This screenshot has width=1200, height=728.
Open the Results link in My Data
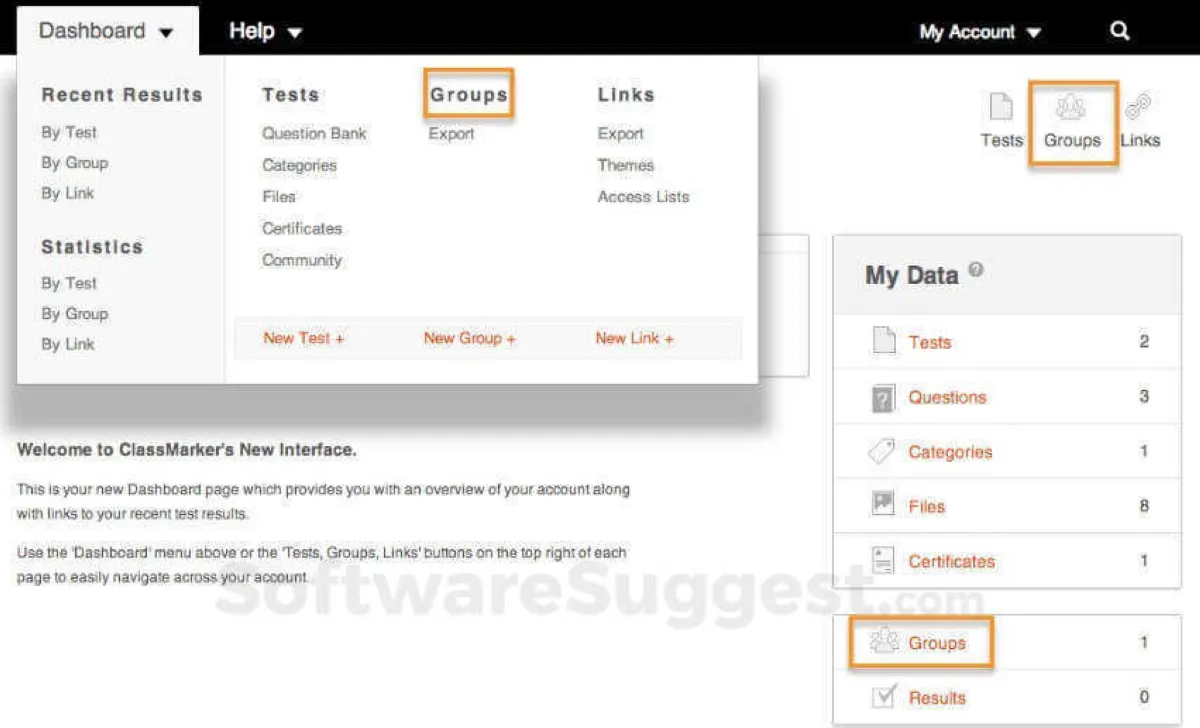coord(937,698)
